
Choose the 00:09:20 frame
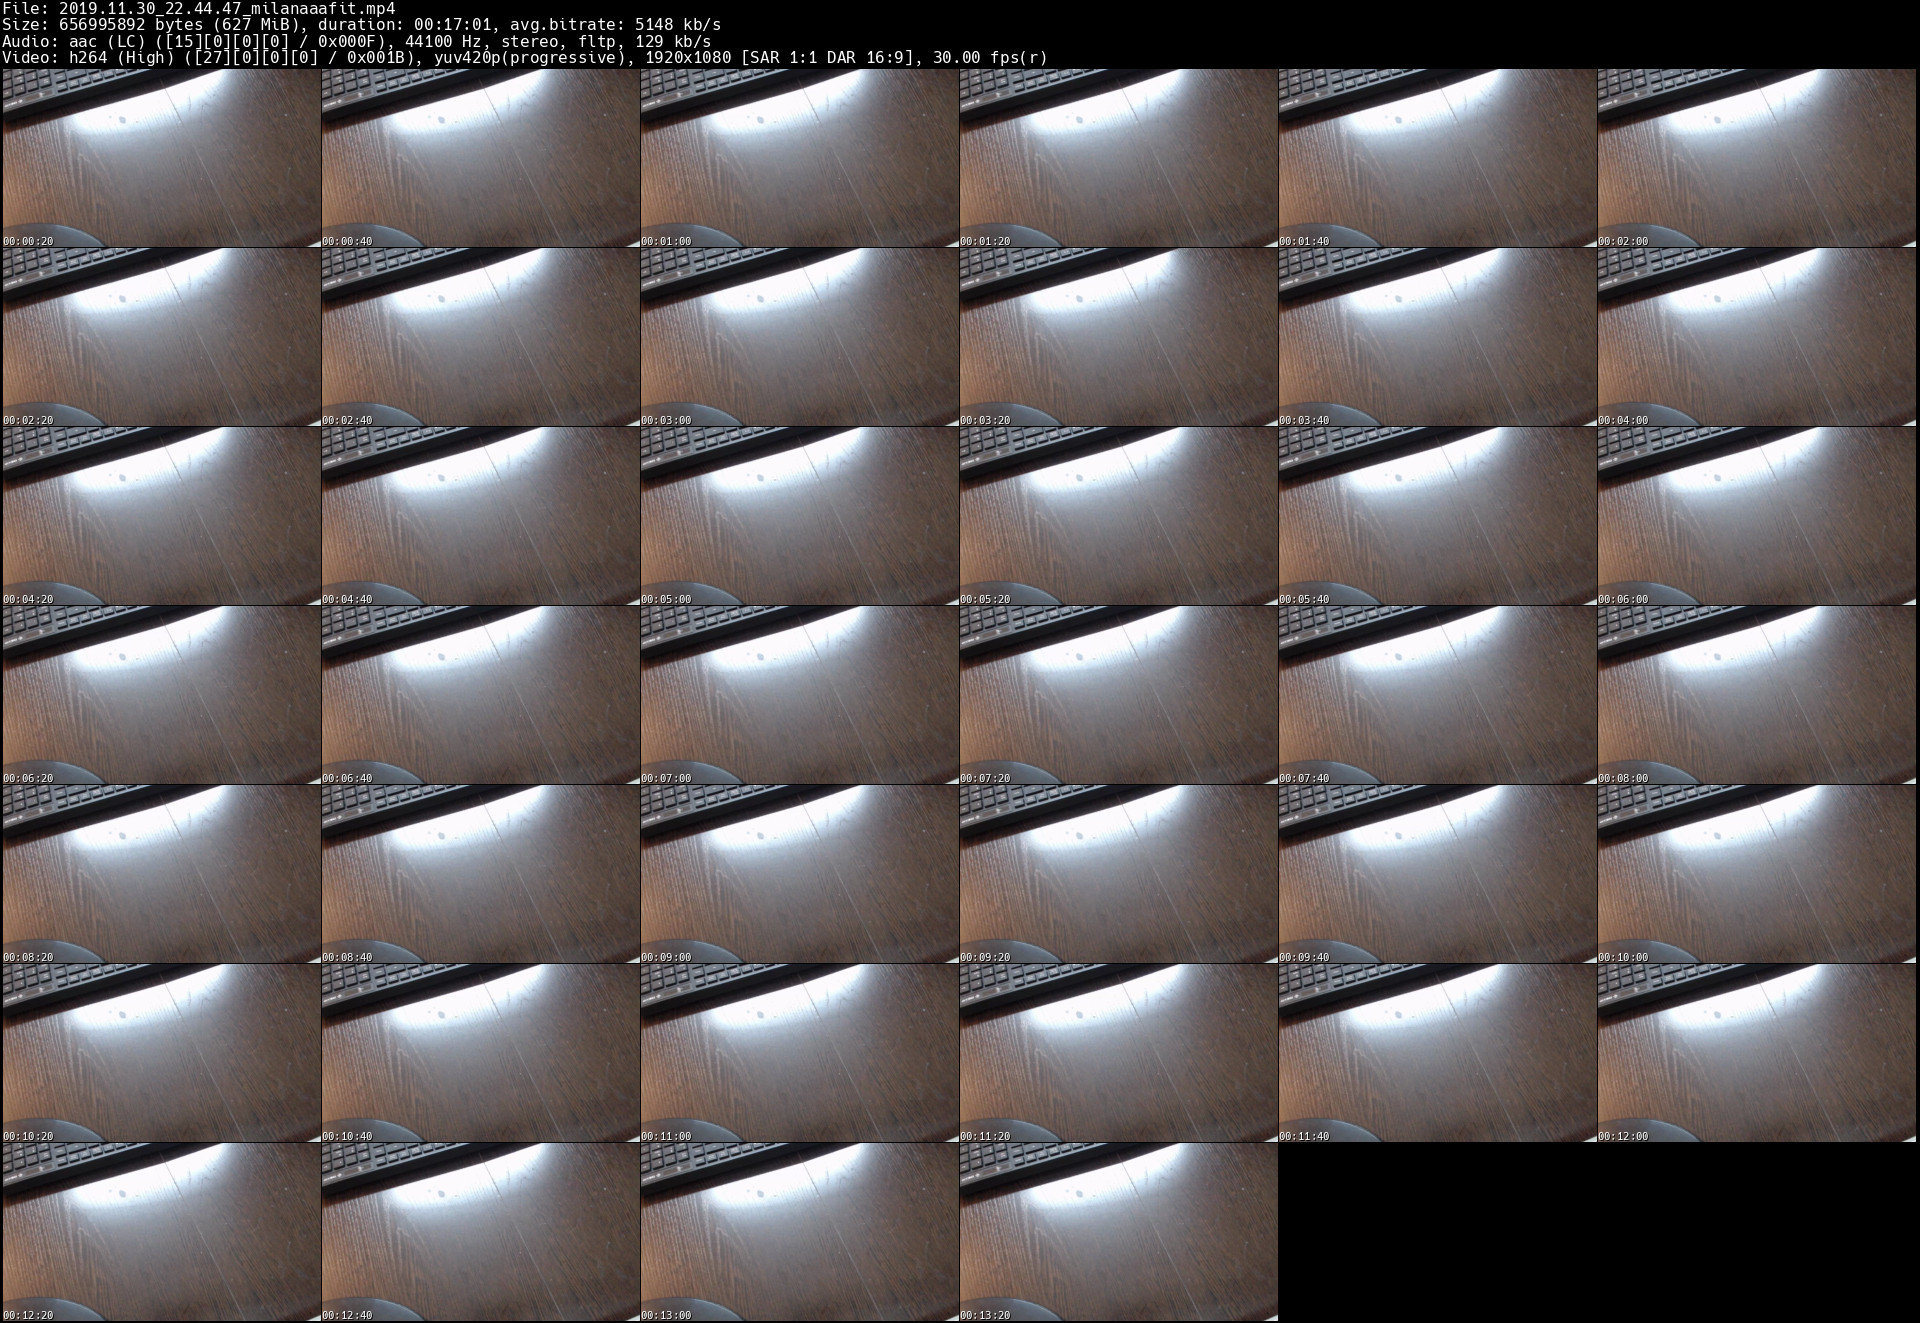(x=1118, y=874)
